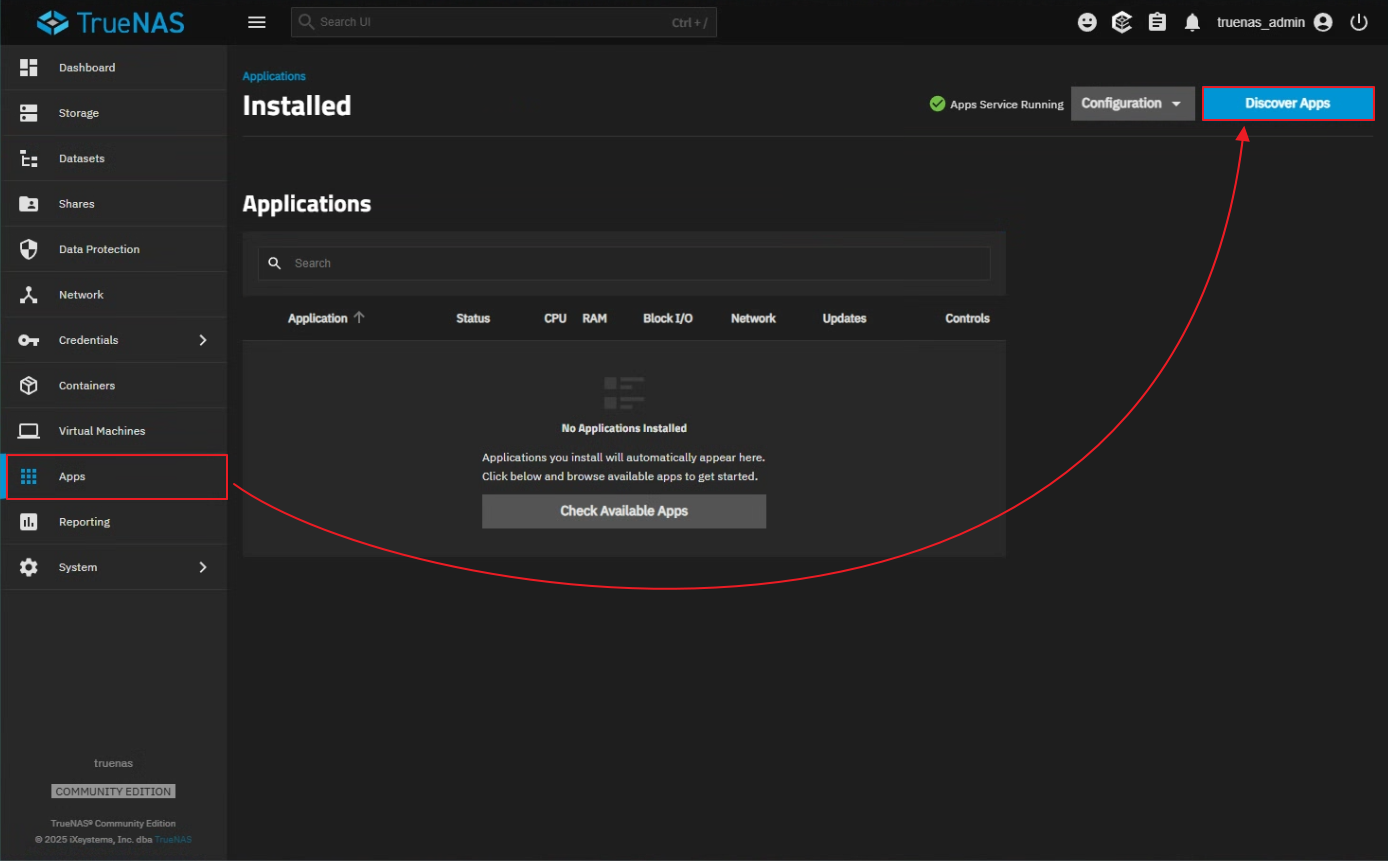Click the Network sidebar icon
This screenshot has height=861, width=1388.
tap(29, 295)
